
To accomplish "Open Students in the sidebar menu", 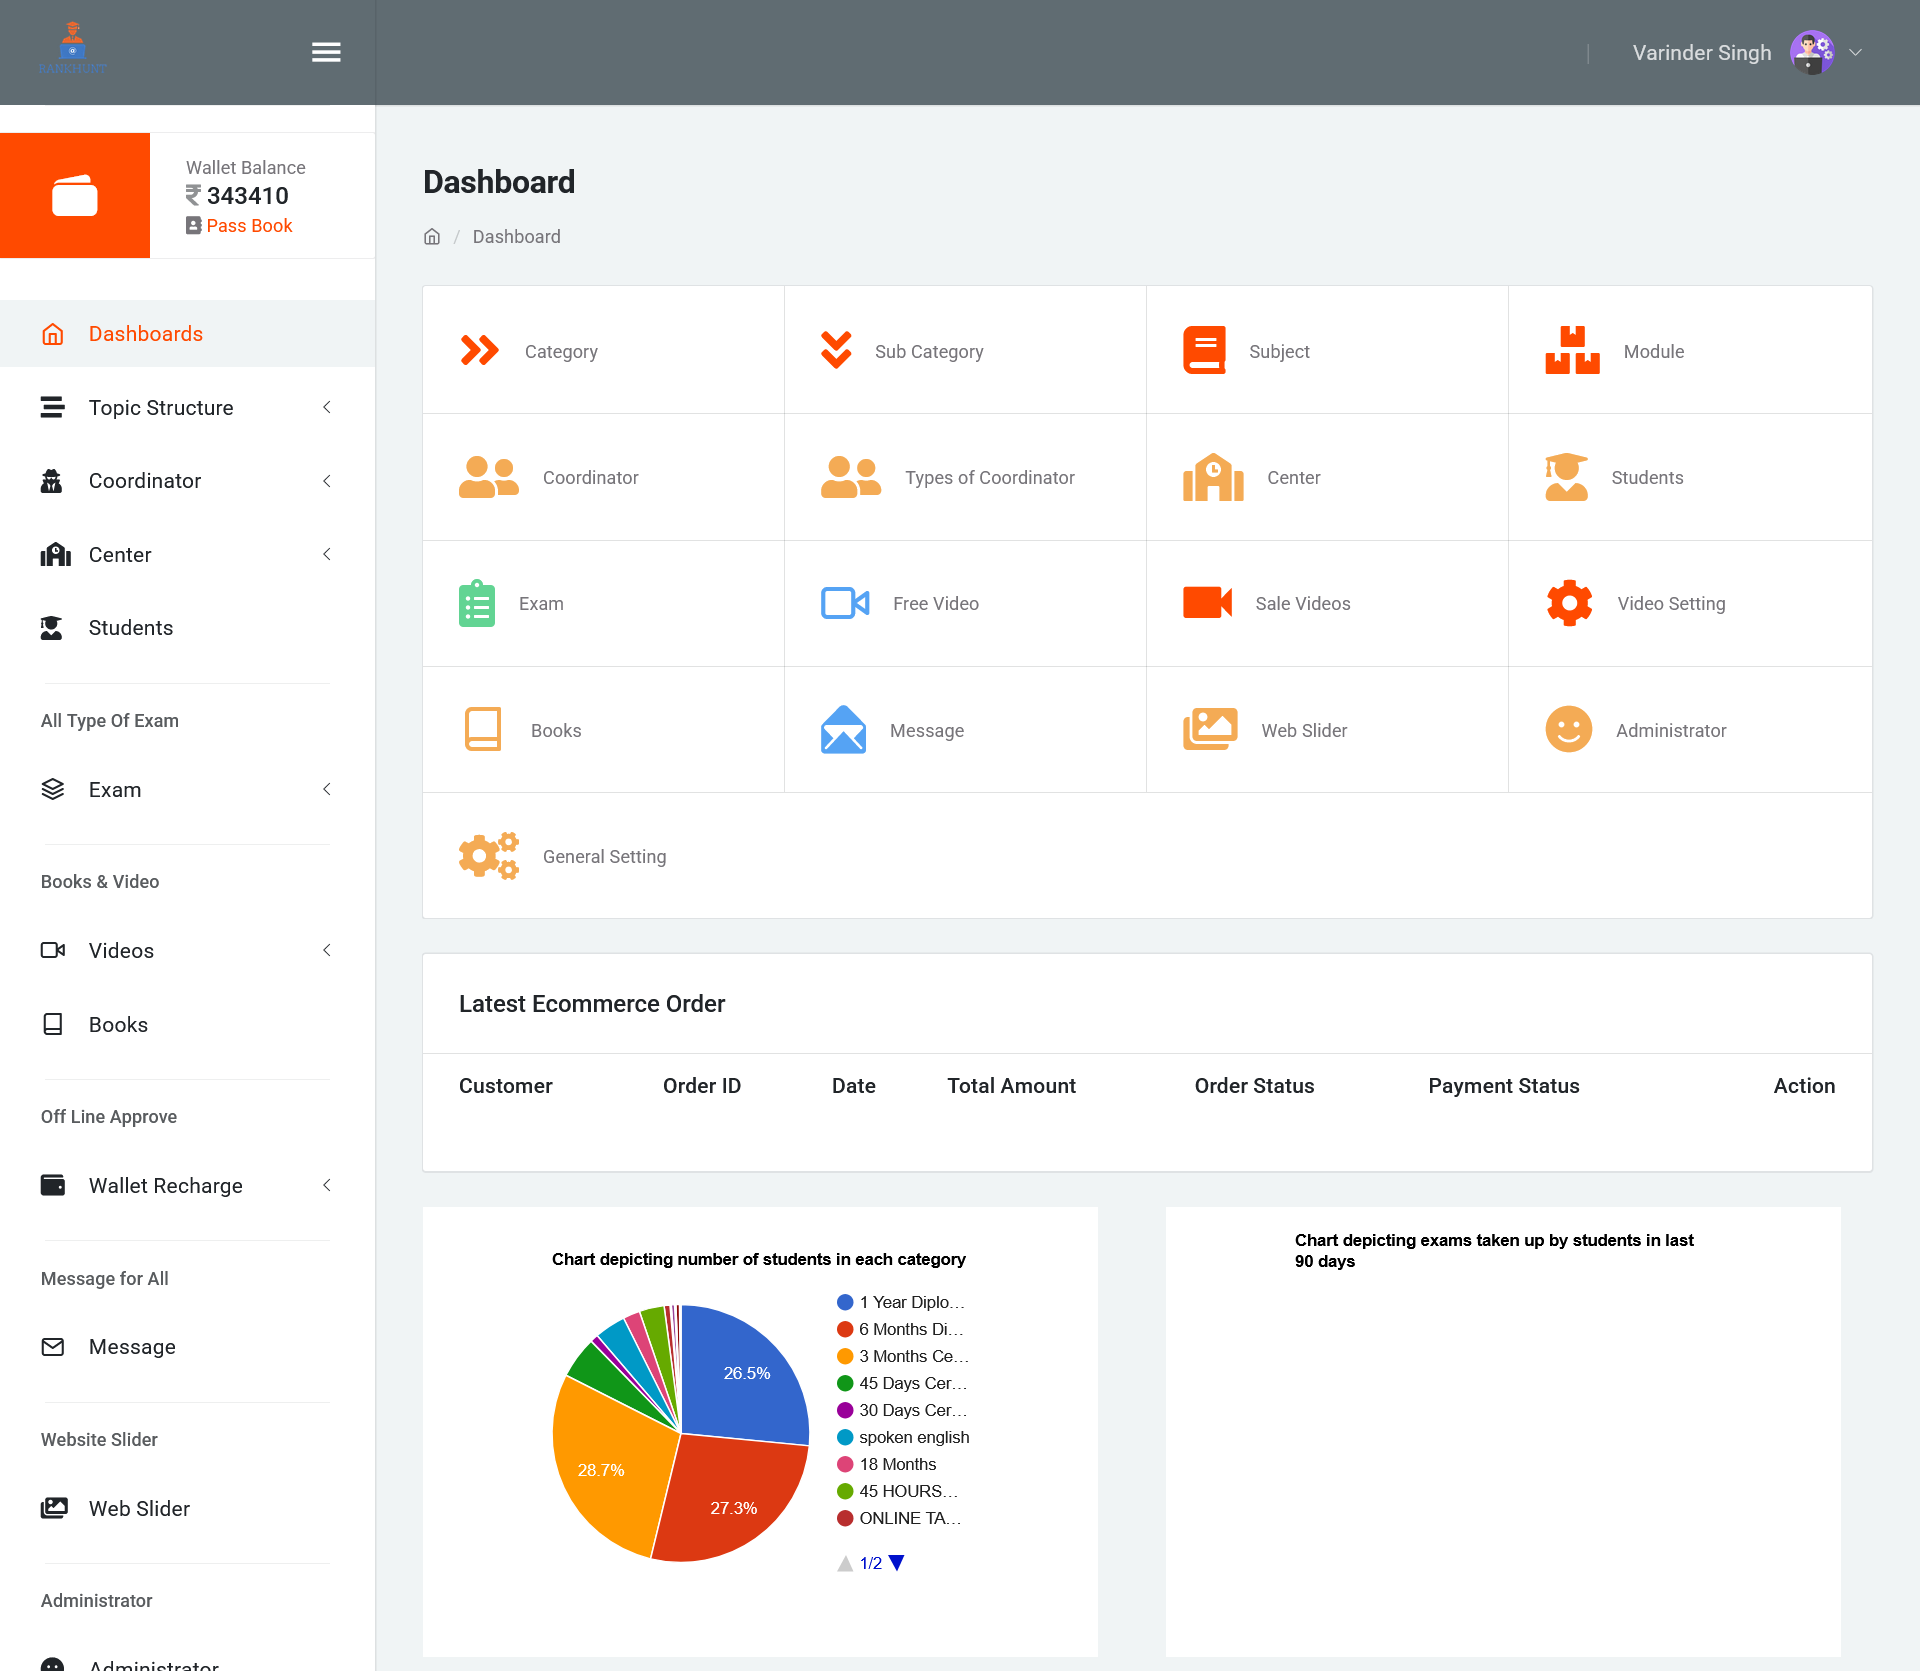I will (x=130, y=628).
